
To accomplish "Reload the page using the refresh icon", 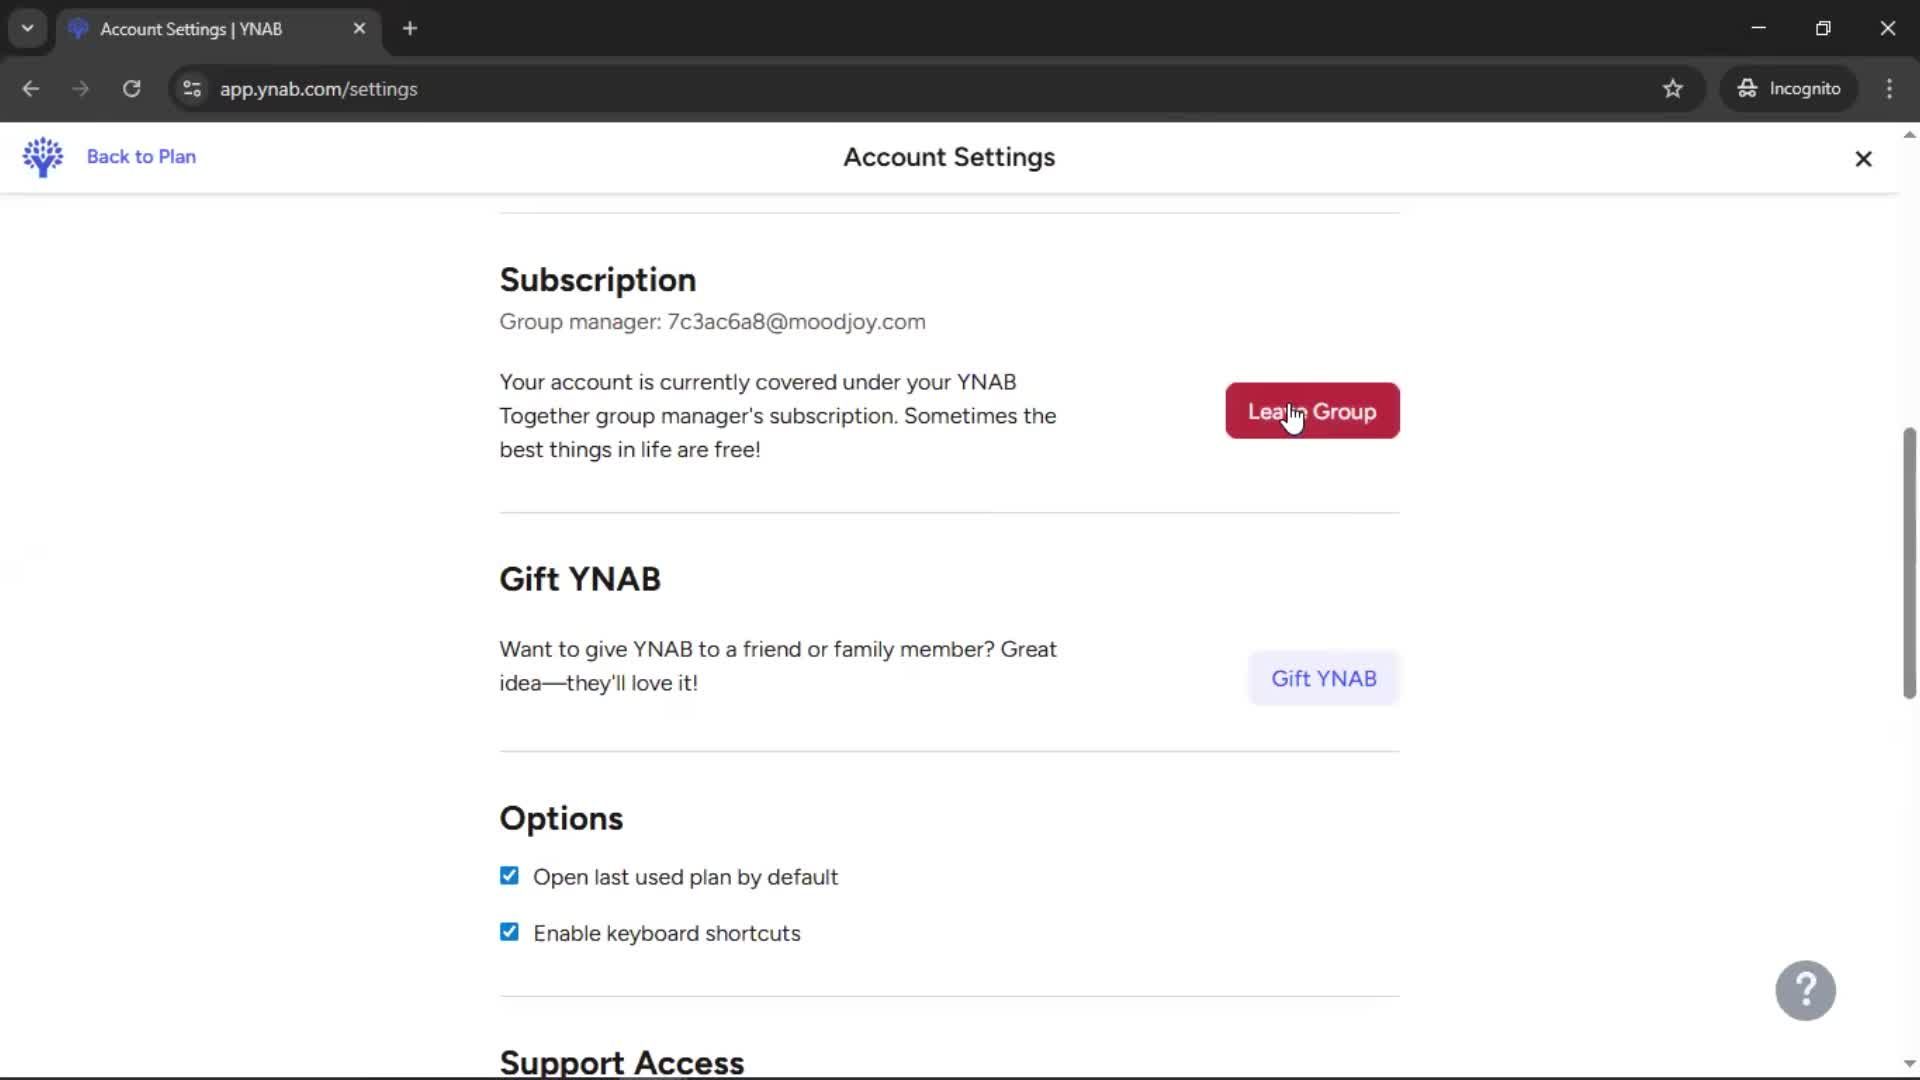I will [x=132, y=89].
